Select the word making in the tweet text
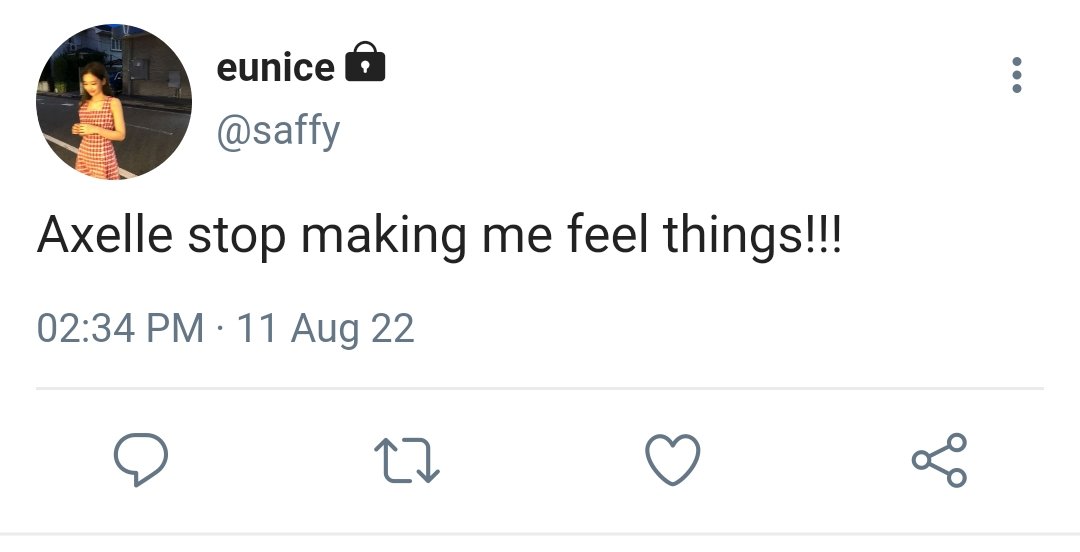The width and height of the screenshot is (1080, 552). click(x=384, y=236)
